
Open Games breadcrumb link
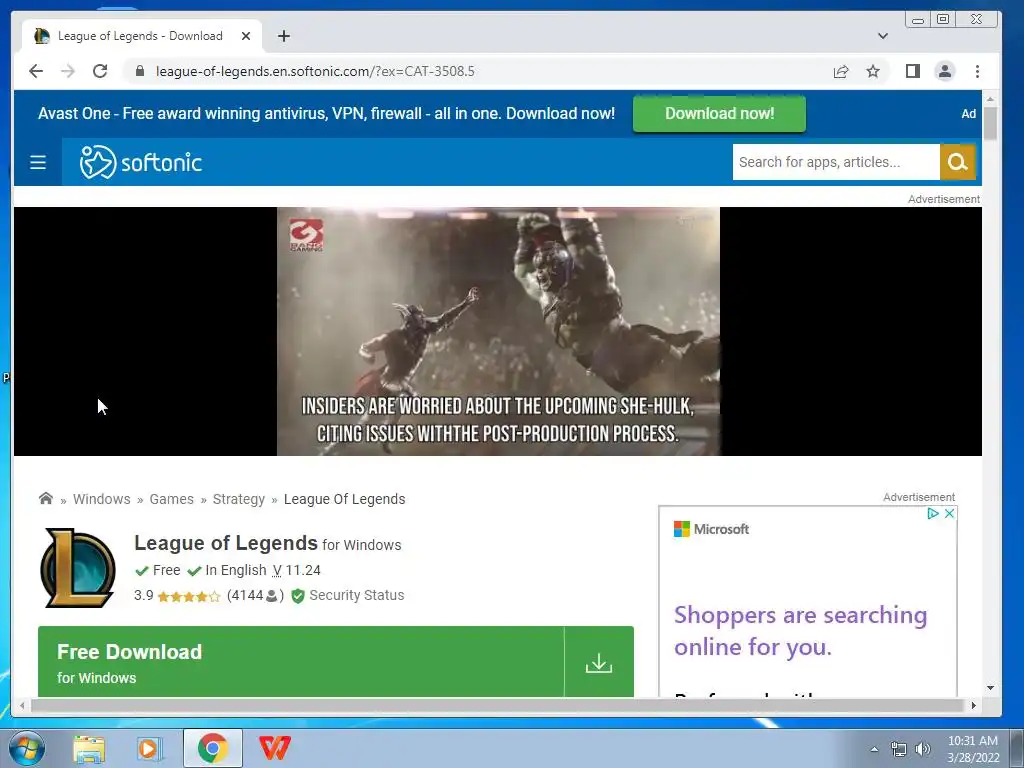tap(171, 499)
